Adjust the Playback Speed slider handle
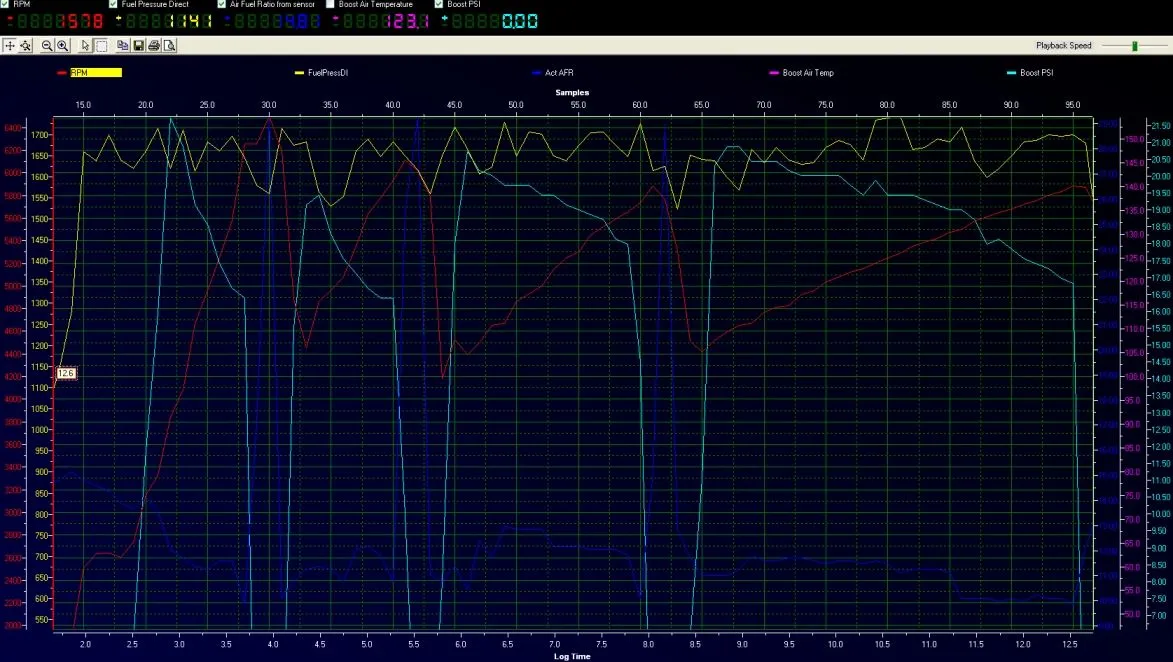The image size is (1173, 662). (x=1134, y=46)
